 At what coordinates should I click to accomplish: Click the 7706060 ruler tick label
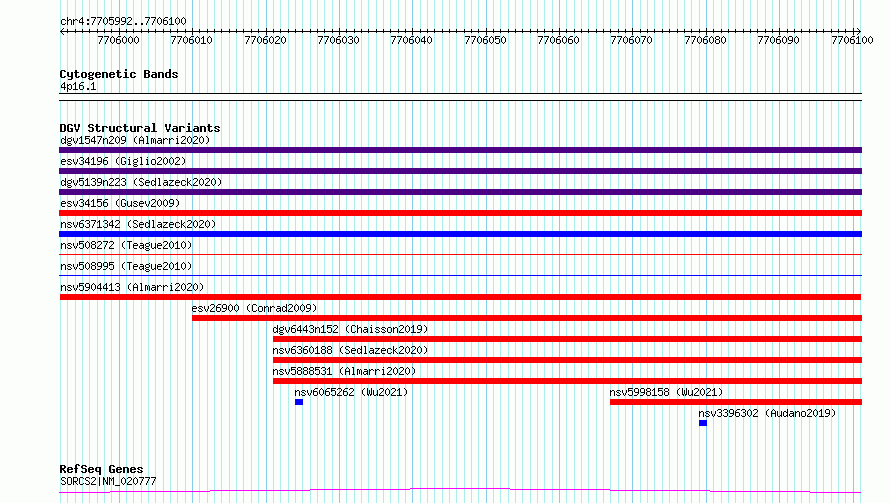pos(559,40)
